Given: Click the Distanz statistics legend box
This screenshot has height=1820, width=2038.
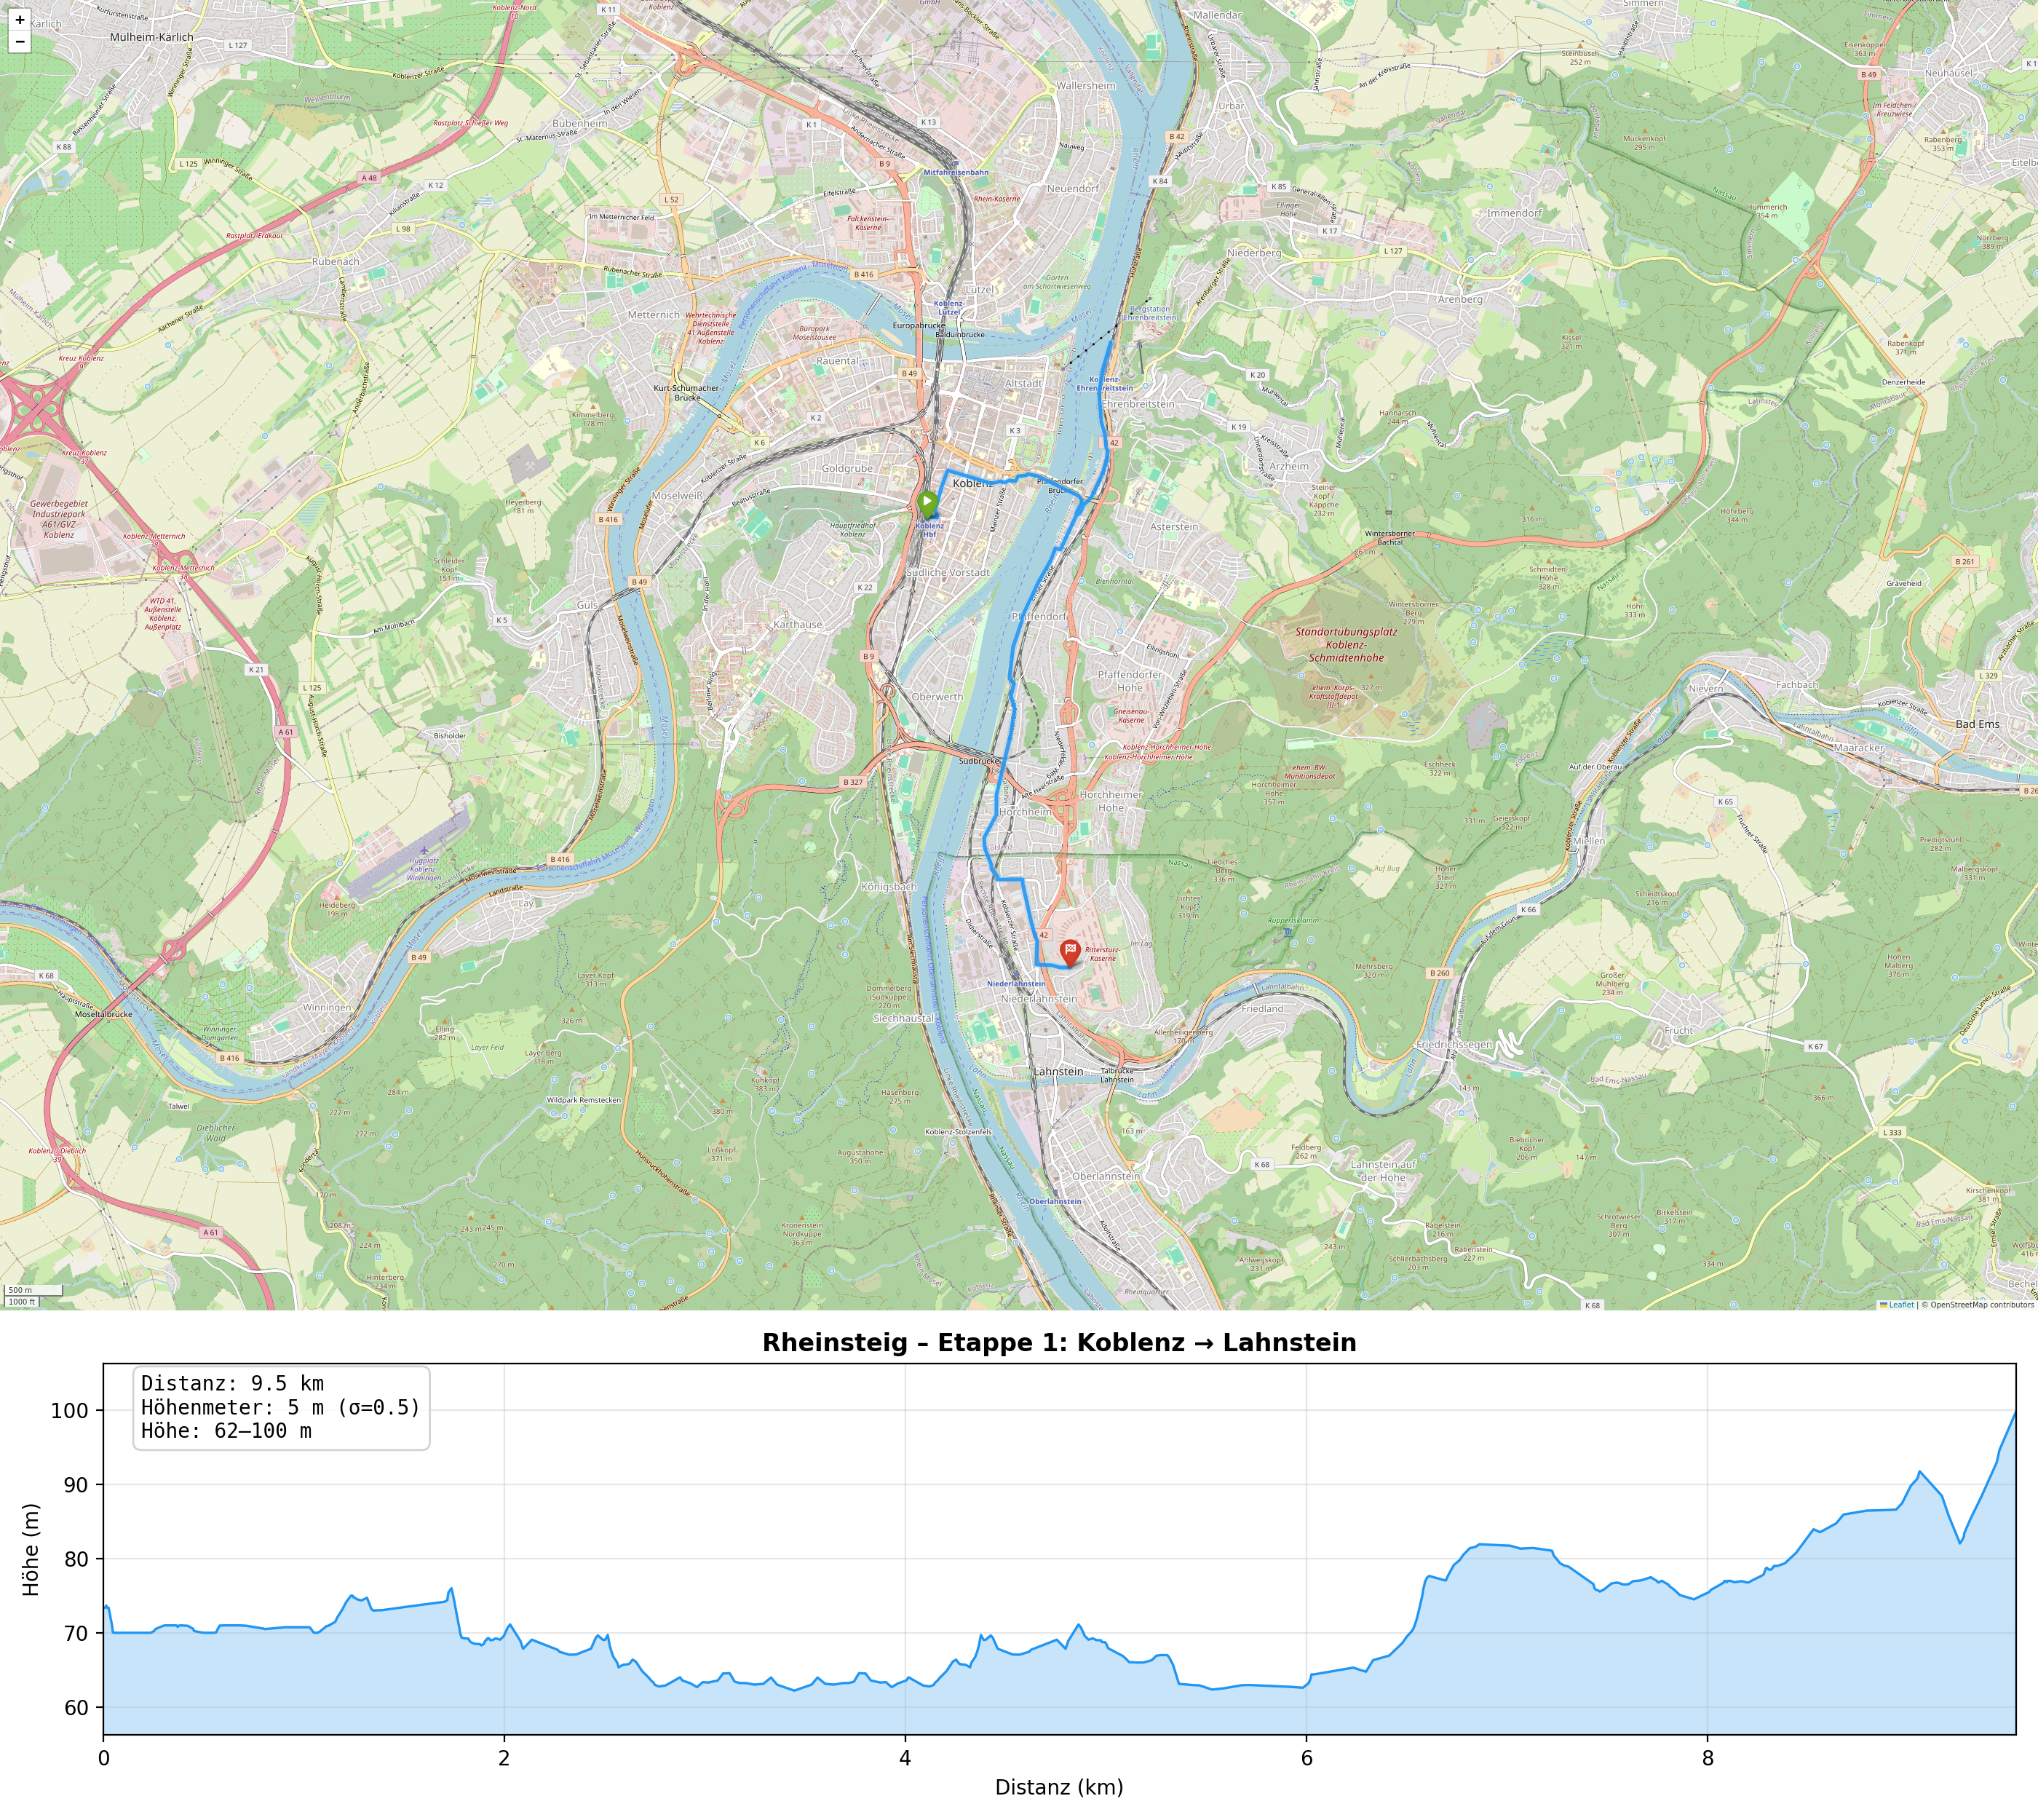Looking at the screenshot, I should pyautogui.click(x=281, y=1407).
